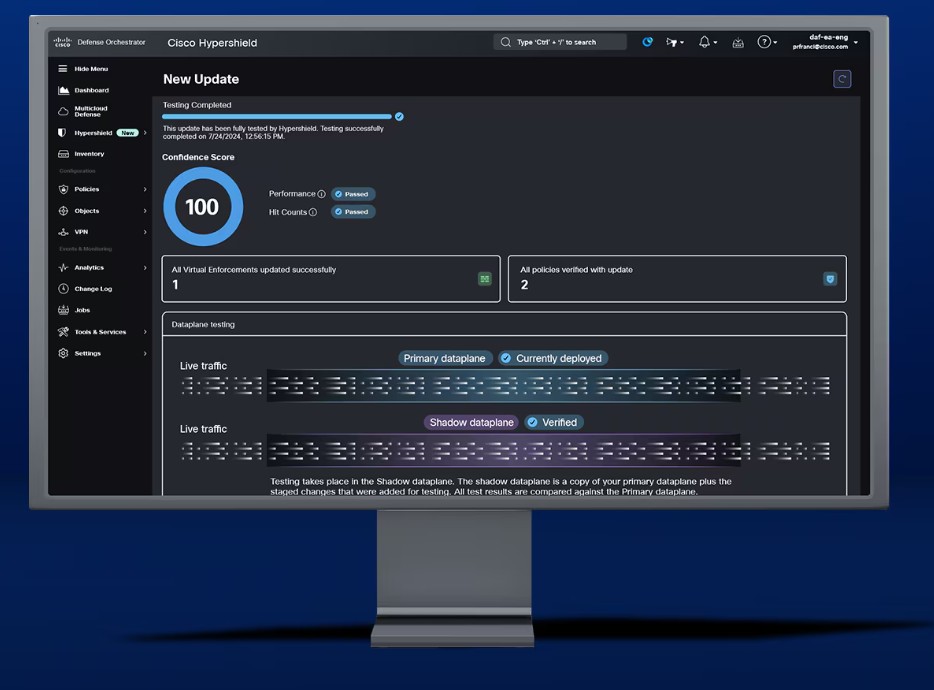This screenshot has height=690, width=934.
Task: Open the notifications bell icon
Action: coord(704,42)
